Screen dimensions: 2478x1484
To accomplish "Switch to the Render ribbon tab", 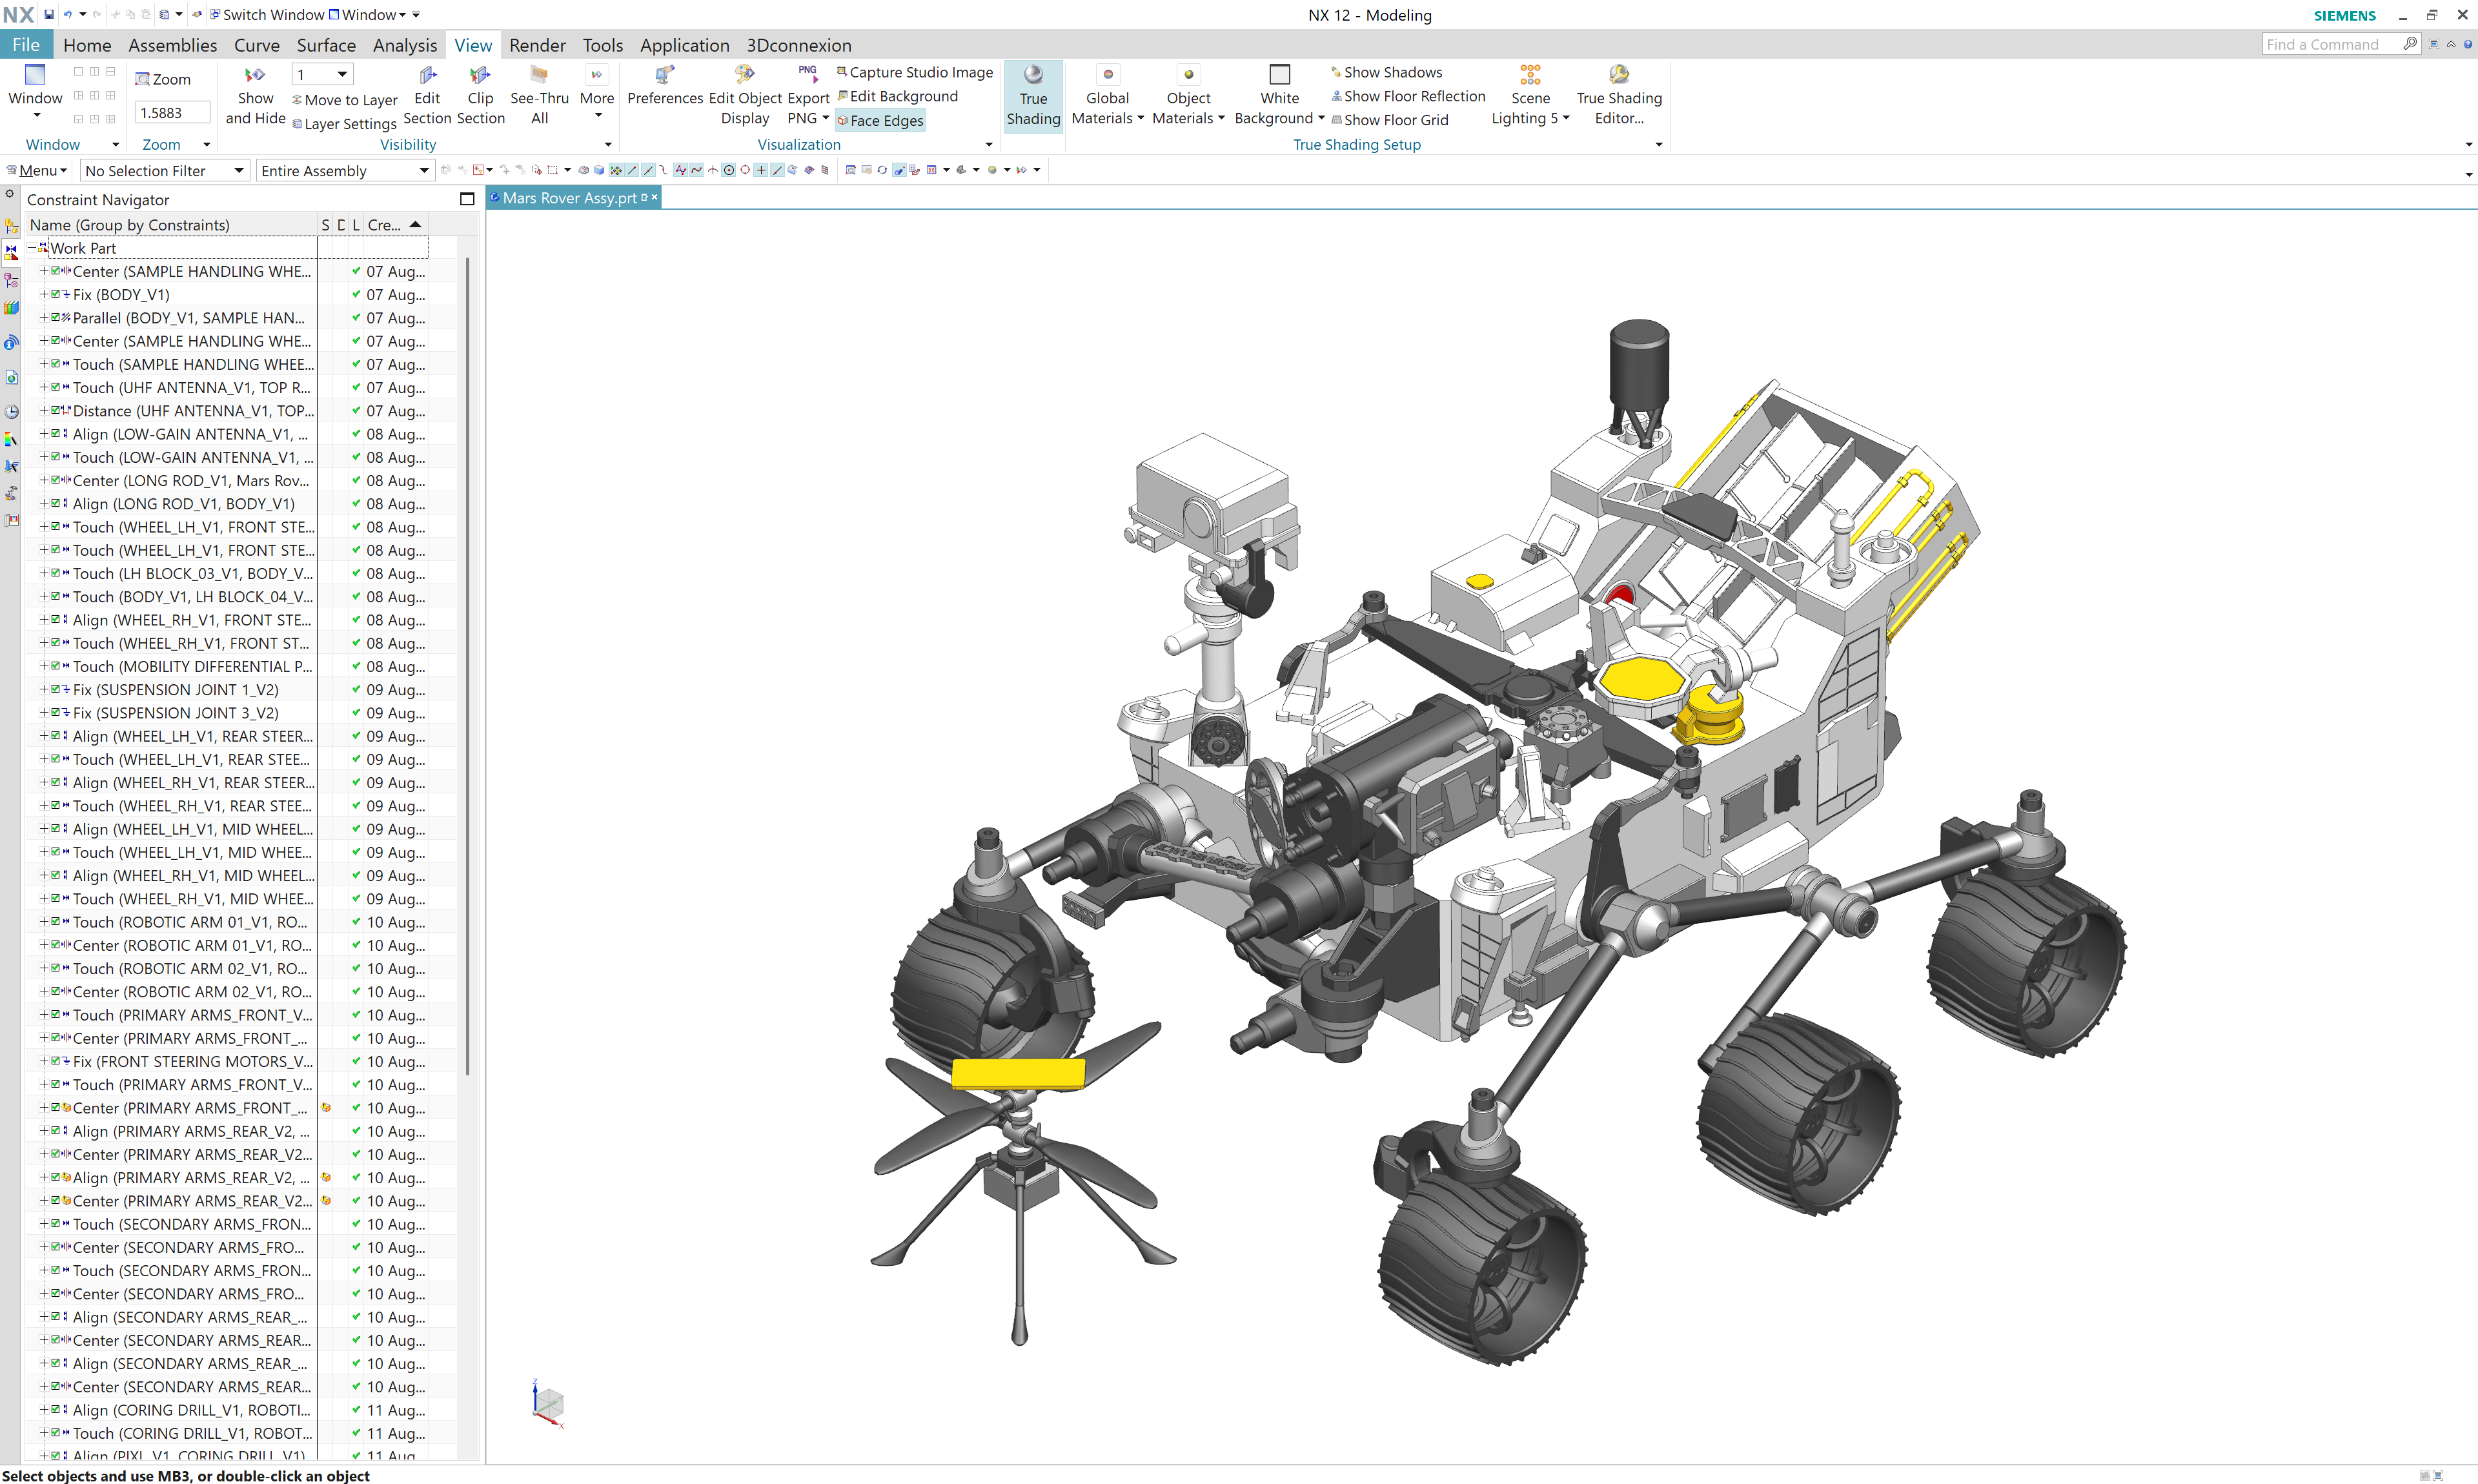I will point(537,44).
